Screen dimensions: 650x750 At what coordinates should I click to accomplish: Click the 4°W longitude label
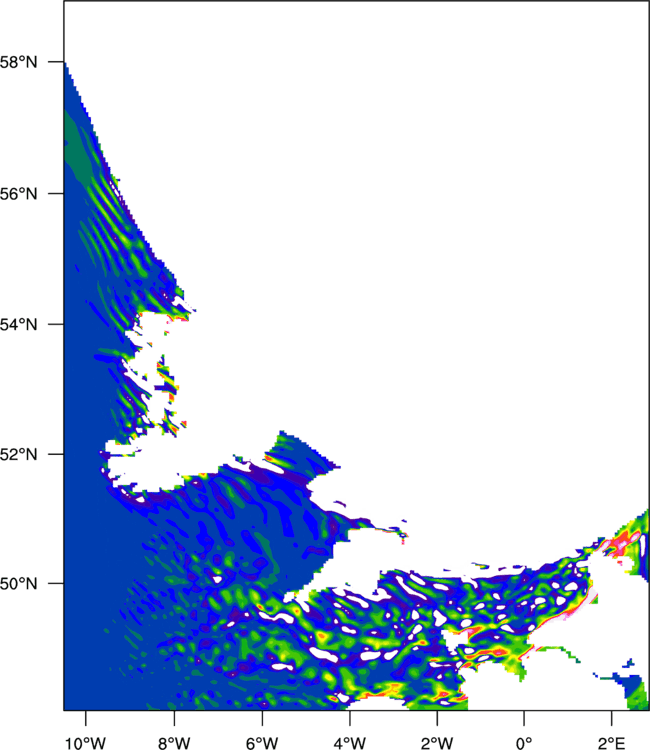350,743
